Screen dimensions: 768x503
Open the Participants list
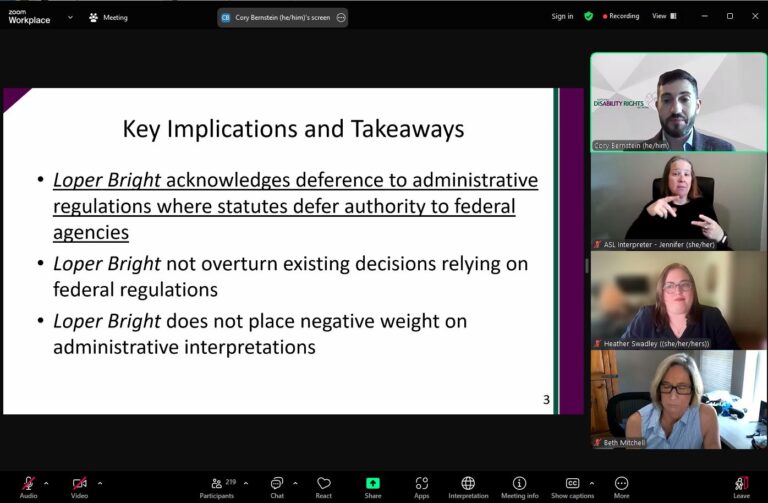click(x=217, y=486)
